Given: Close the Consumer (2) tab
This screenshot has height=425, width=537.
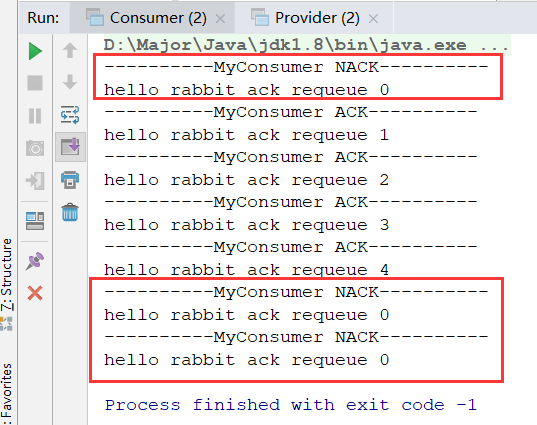Looking at the screenshot, I should (x=221, y=18).
